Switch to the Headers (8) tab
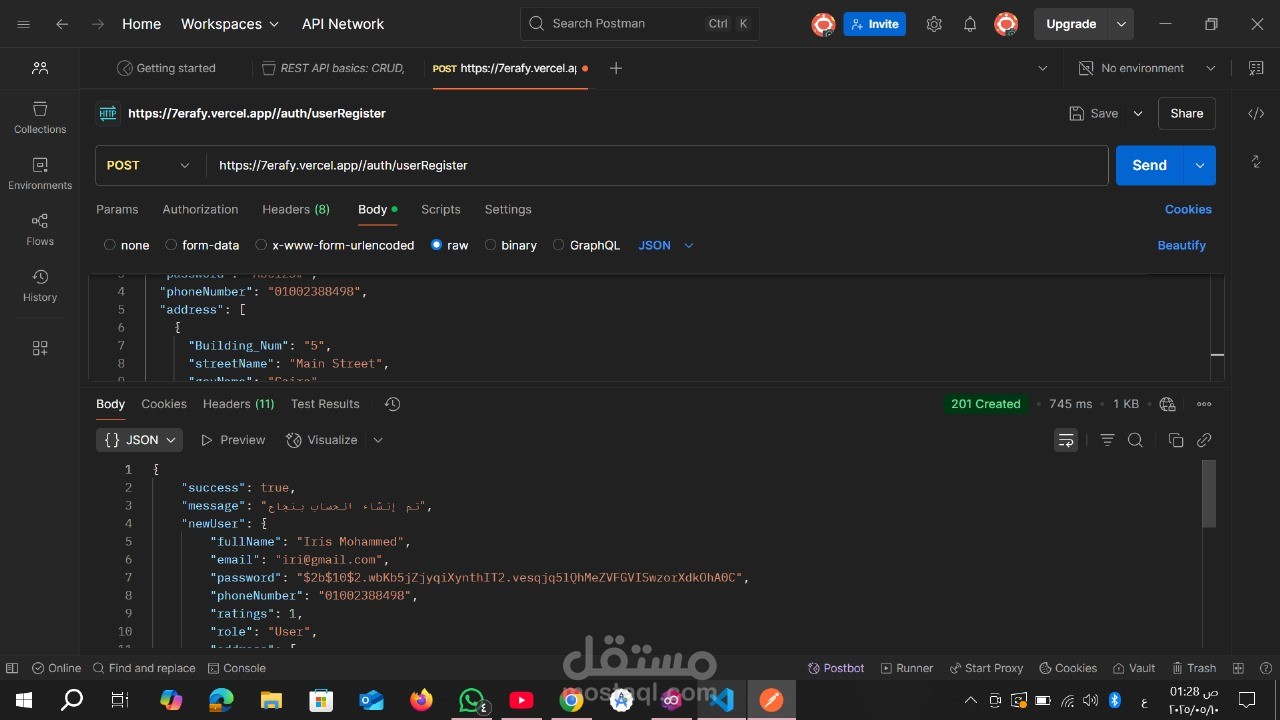1280x720 pixels. tap(295, 209)
